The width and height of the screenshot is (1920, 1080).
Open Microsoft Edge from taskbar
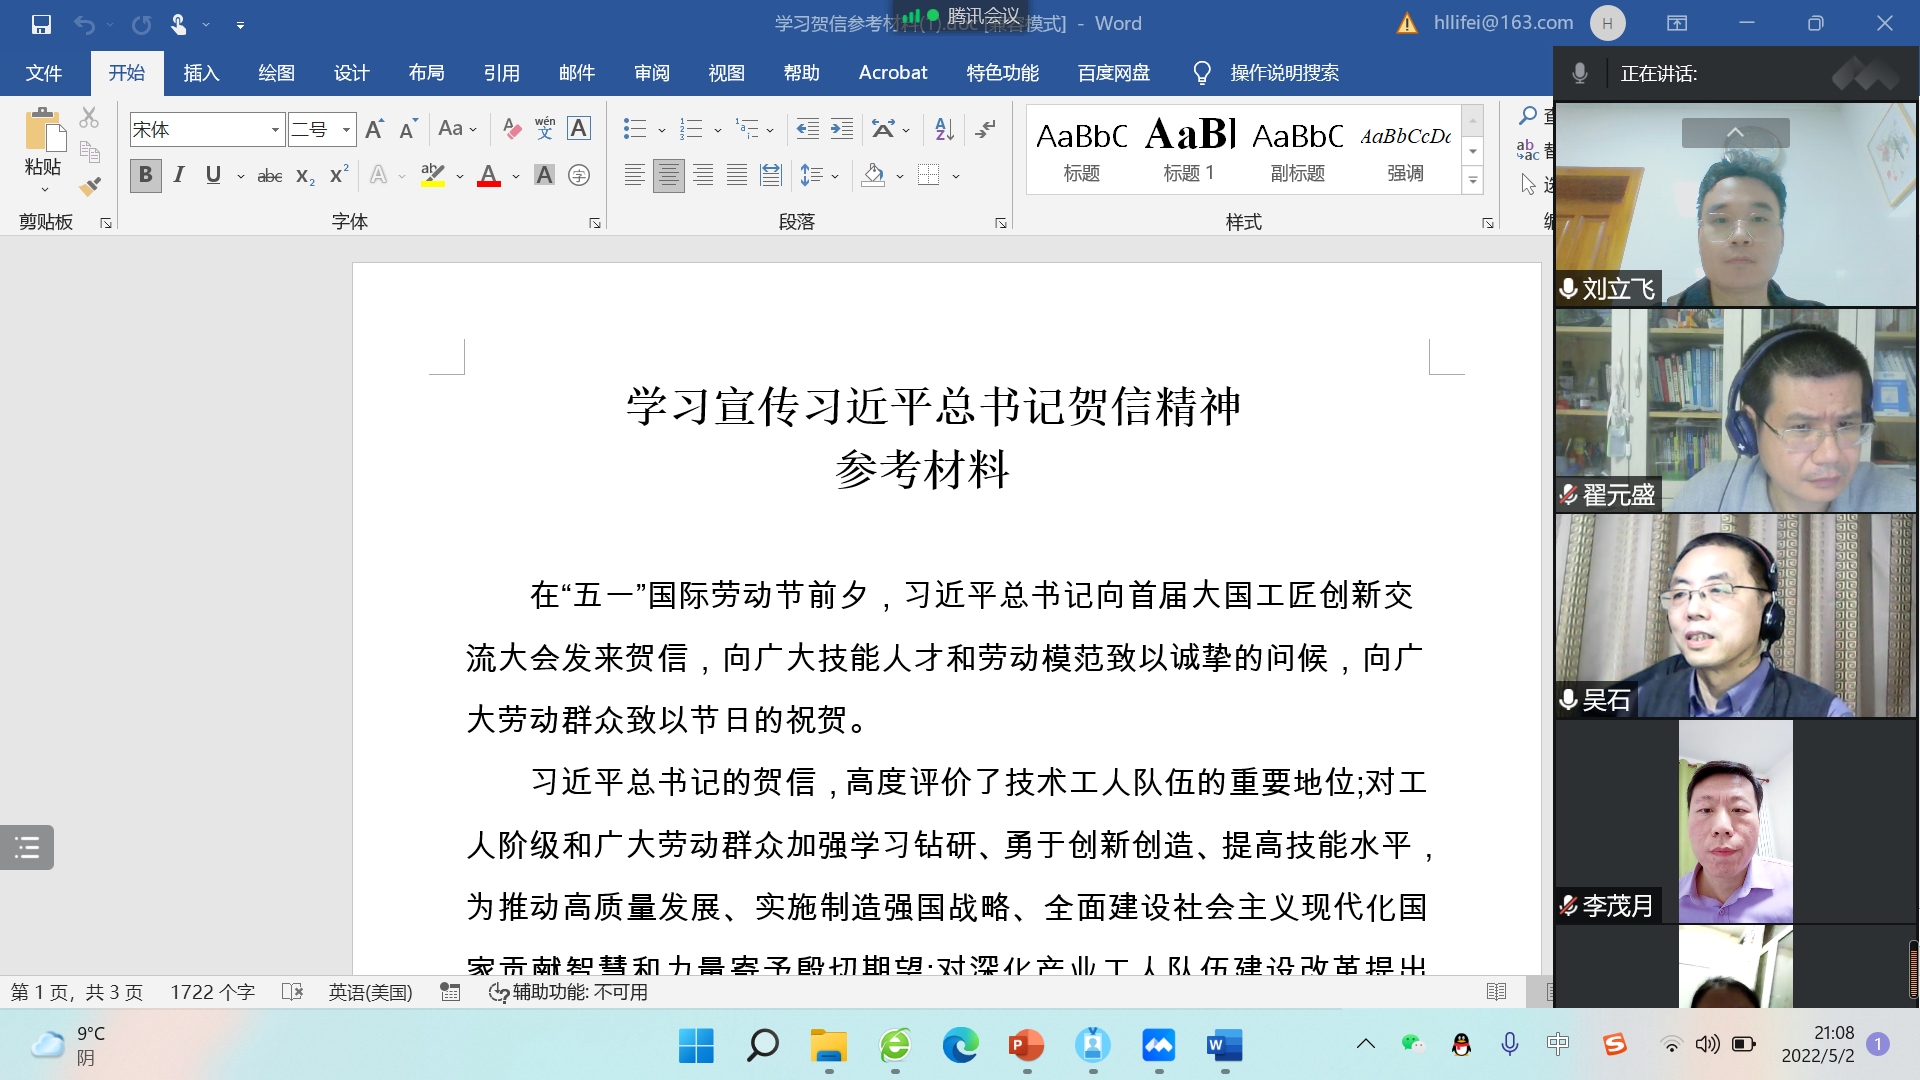[961, 1046]
